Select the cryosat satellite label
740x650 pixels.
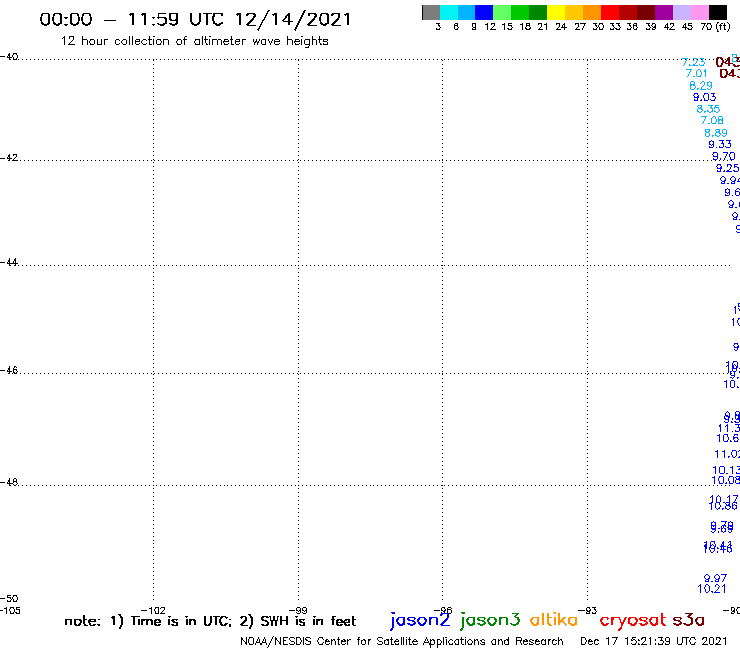[x=632, y=621]
